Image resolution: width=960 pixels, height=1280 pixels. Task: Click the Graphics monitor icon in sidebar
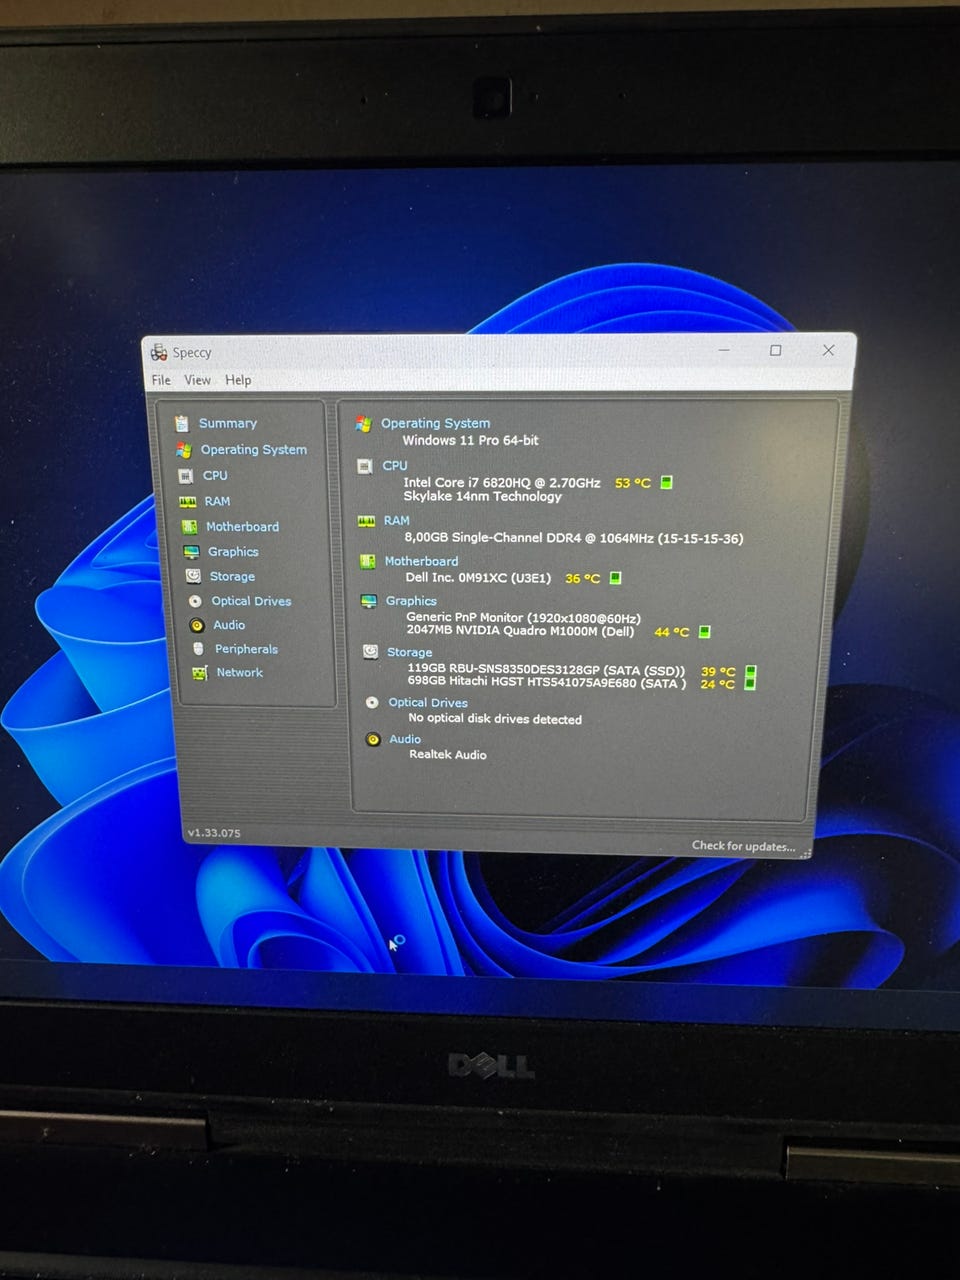191,552
